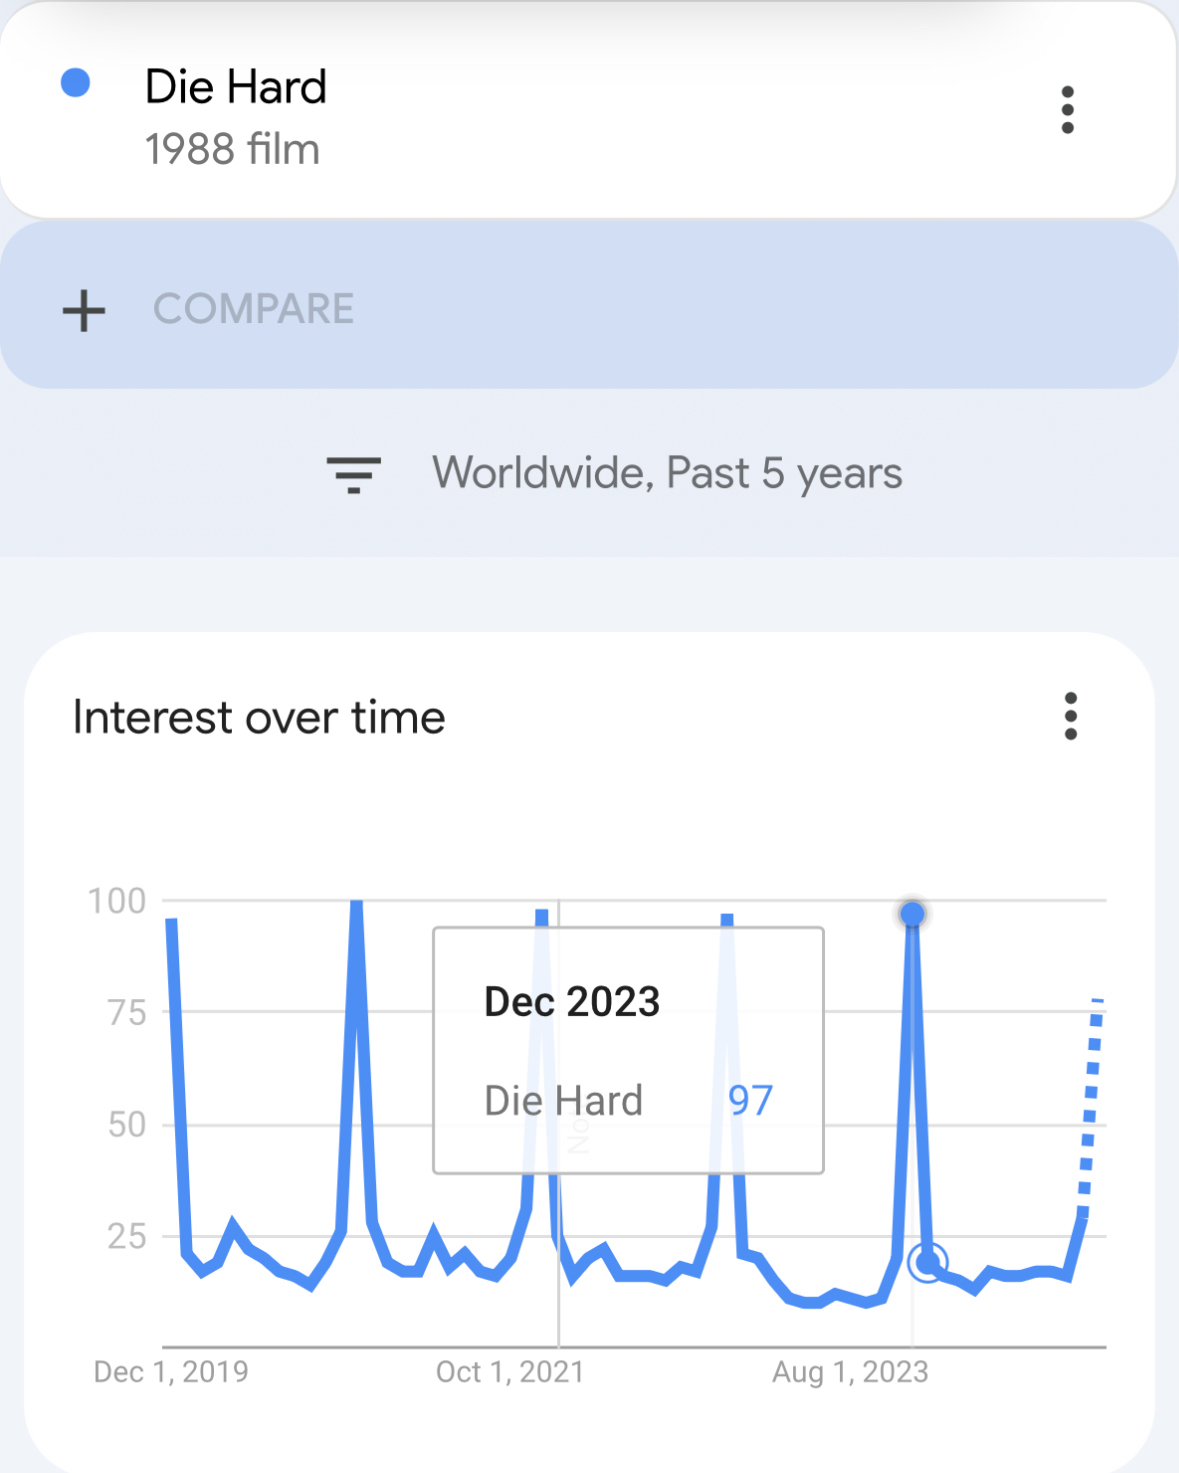The width and height of the screenshot is (1179, 1473).
Task: Click the Interest over time heading
Action: point(259,718)
